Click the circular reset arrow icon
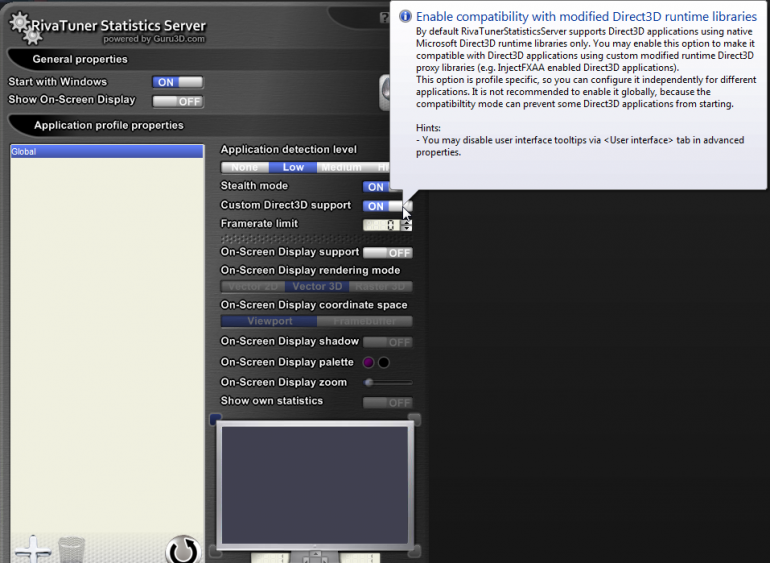Image resolution: width=770 pixels, height=563 pixels. click(x=183, y=550)
